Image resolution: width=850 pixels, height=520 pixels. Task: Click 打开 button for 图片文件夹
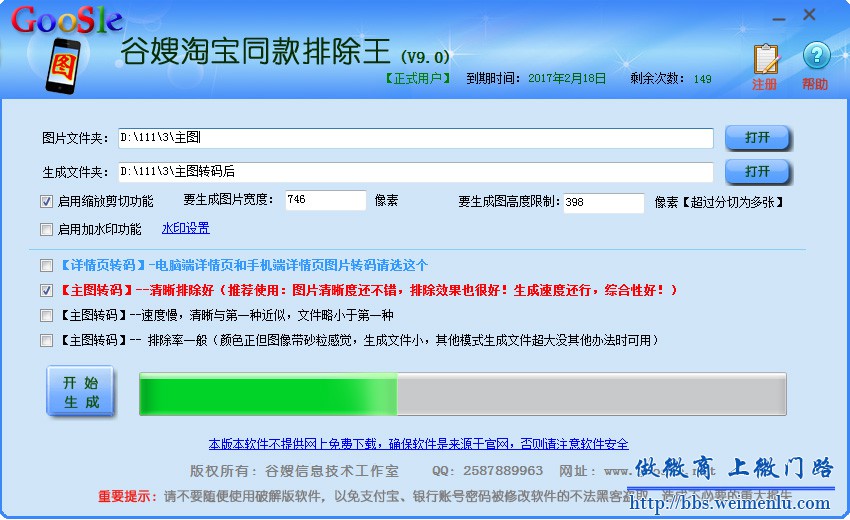pyautogui.click(x=758, y=138)
